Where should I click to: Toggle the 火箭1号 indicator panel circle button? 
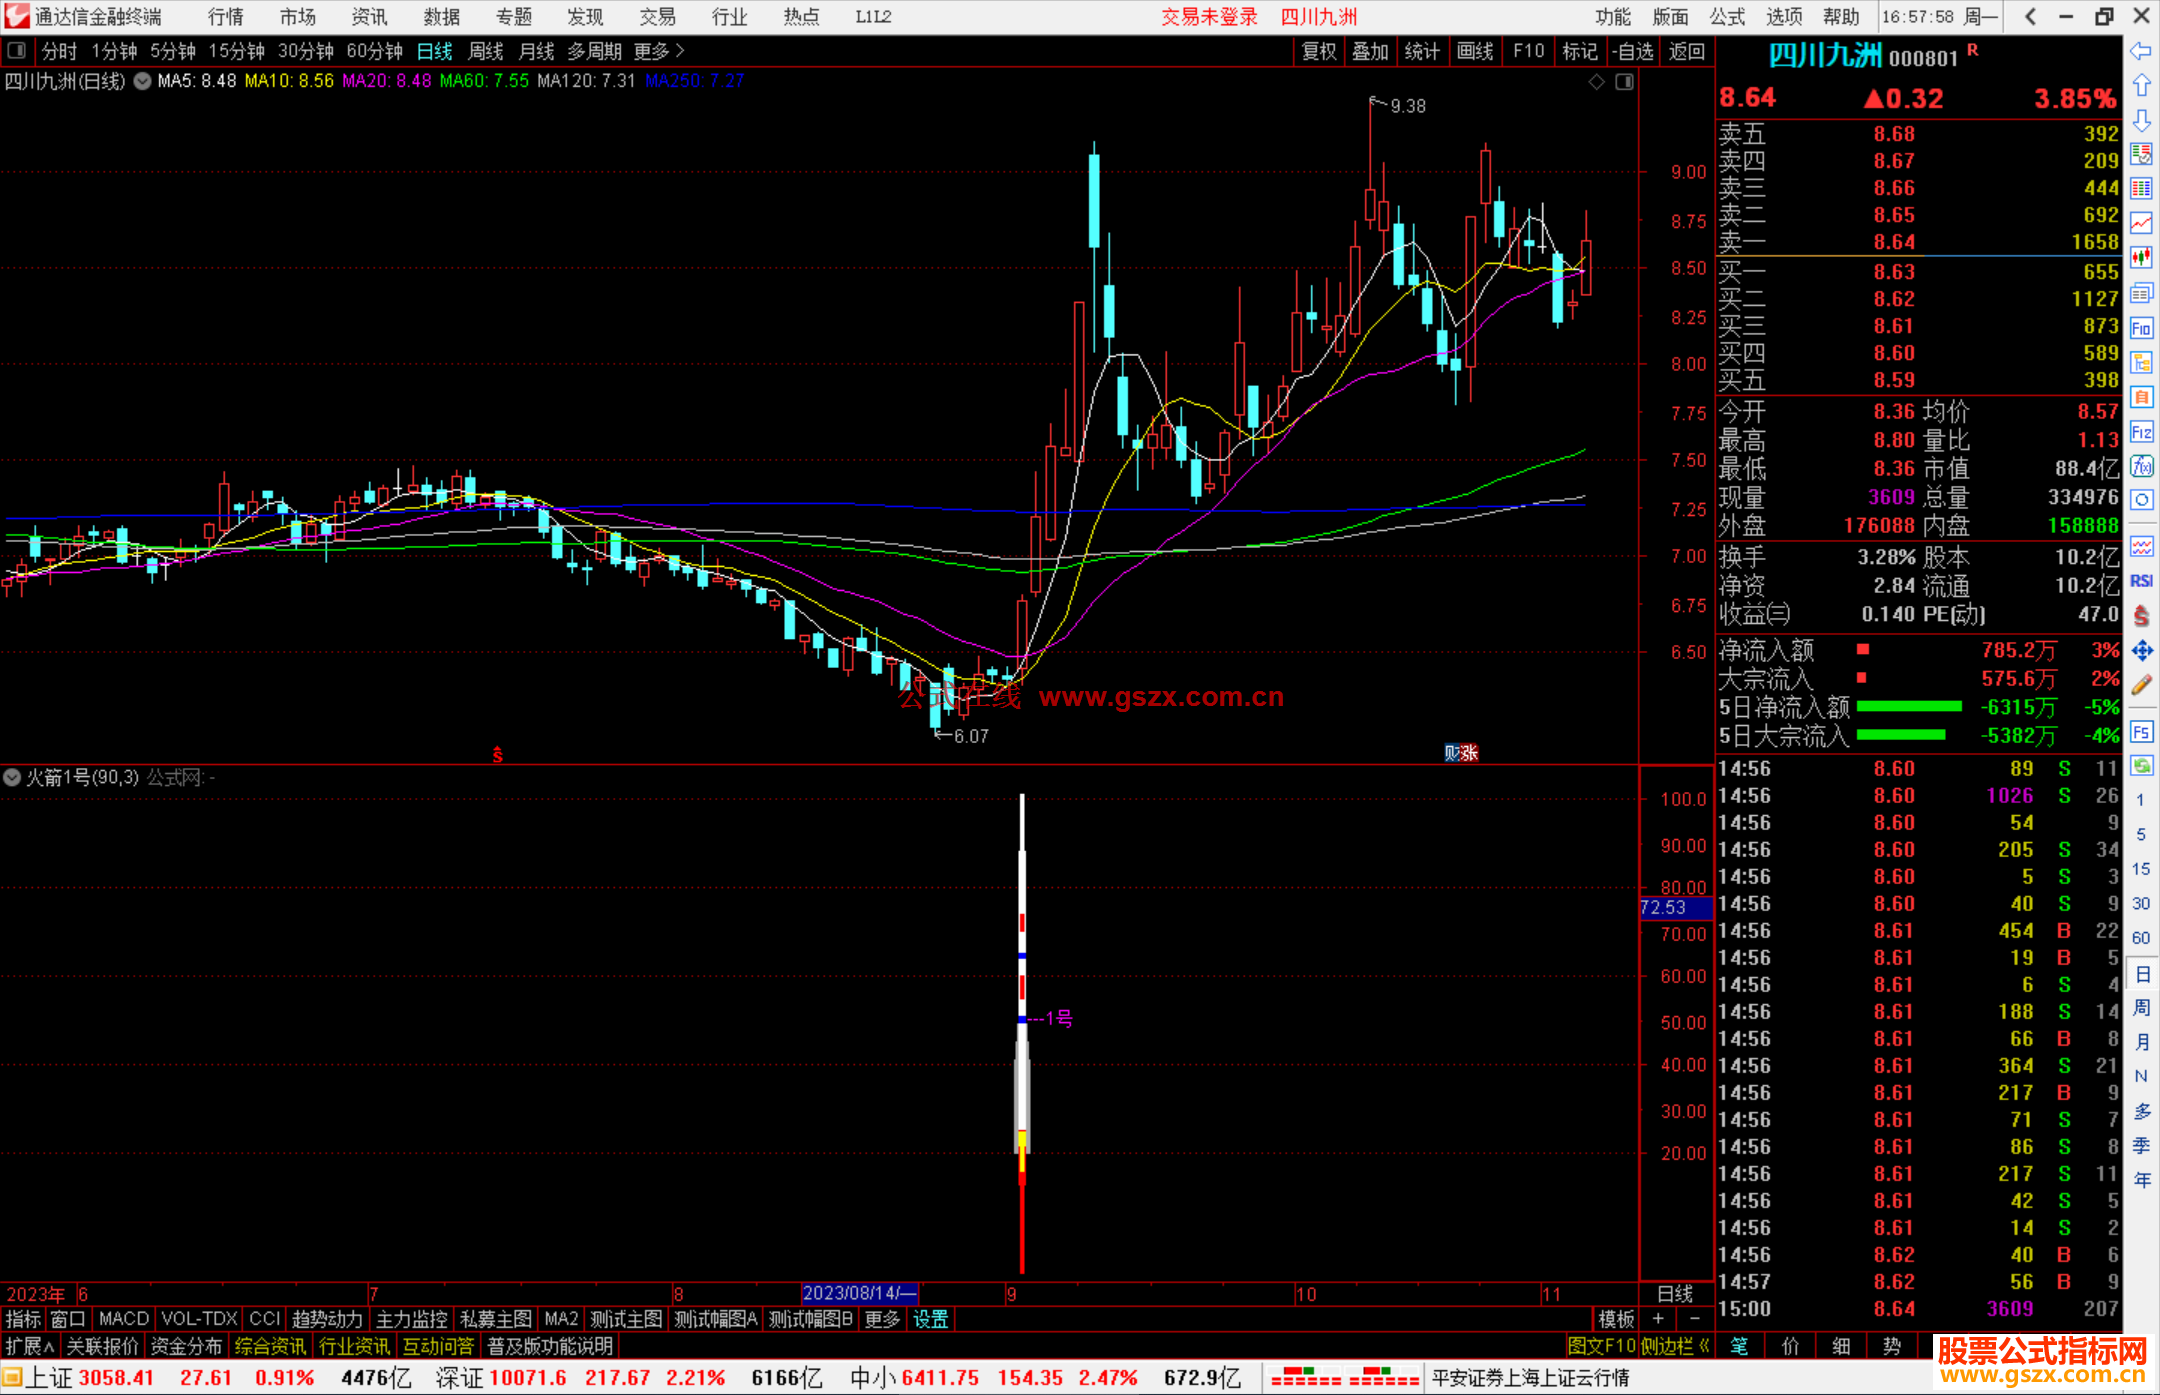pyautogui.click(x=12, y=777)
